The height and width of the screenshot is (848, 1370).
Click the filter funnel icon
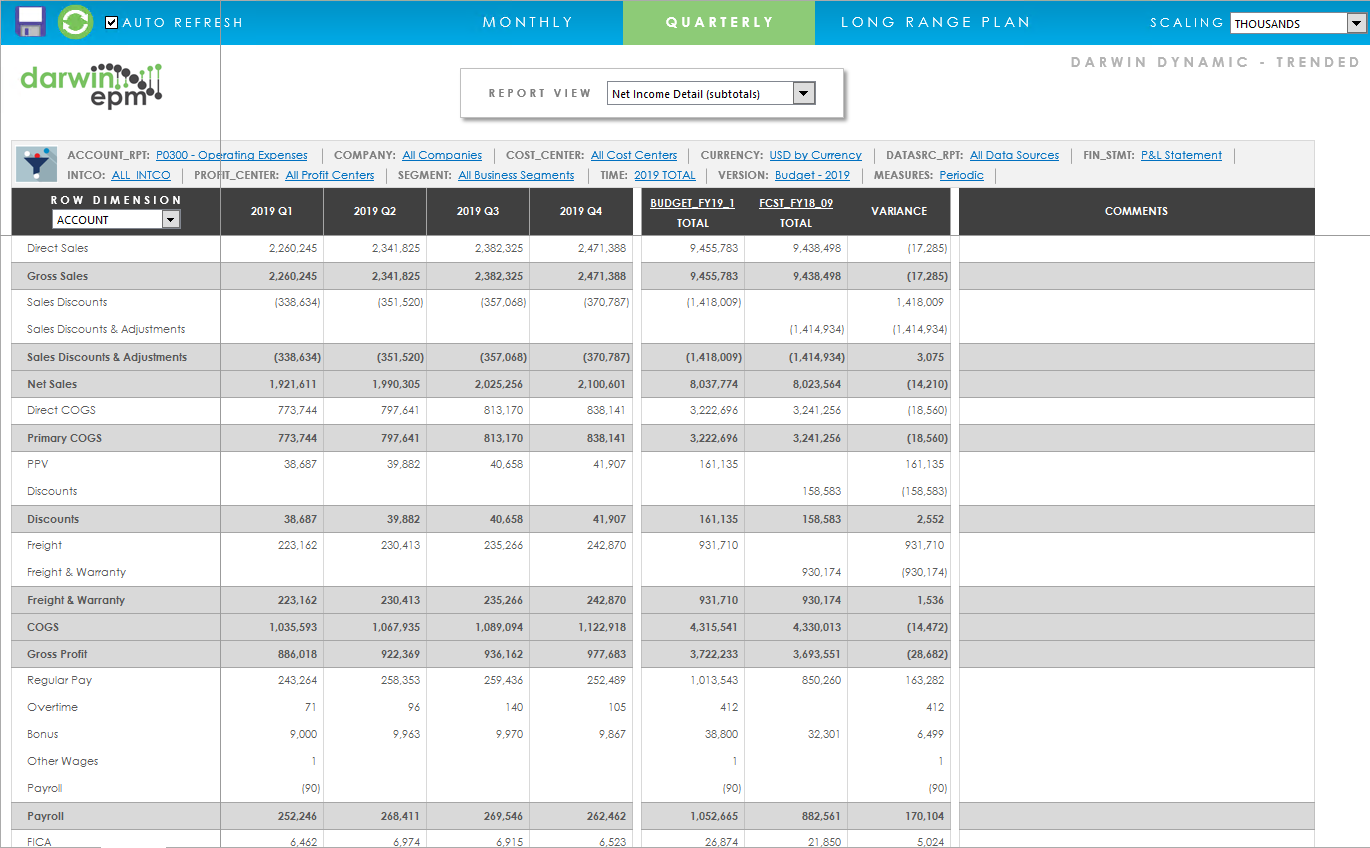[39, 164]
